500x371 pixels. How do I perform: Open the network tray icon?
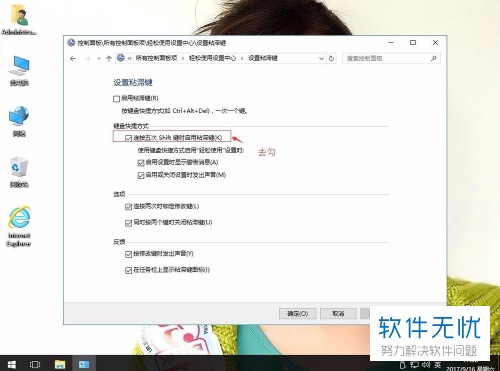pyautogui.click(x=414, y=365)
